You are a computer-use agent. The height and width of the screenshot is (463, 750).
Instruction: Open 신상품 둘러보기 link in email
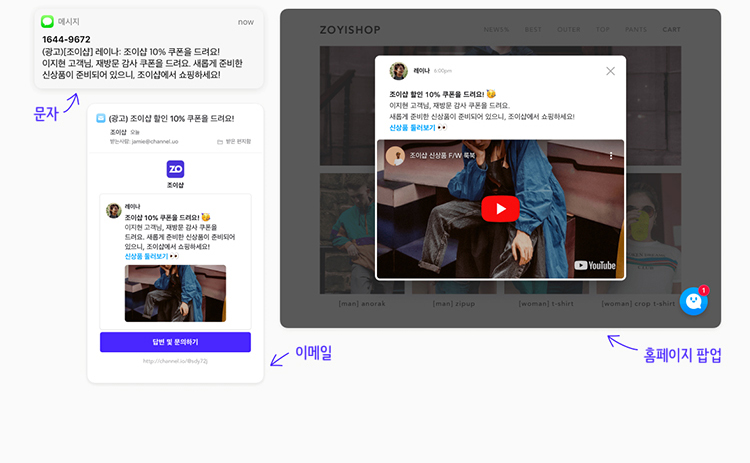coord(146,256)
